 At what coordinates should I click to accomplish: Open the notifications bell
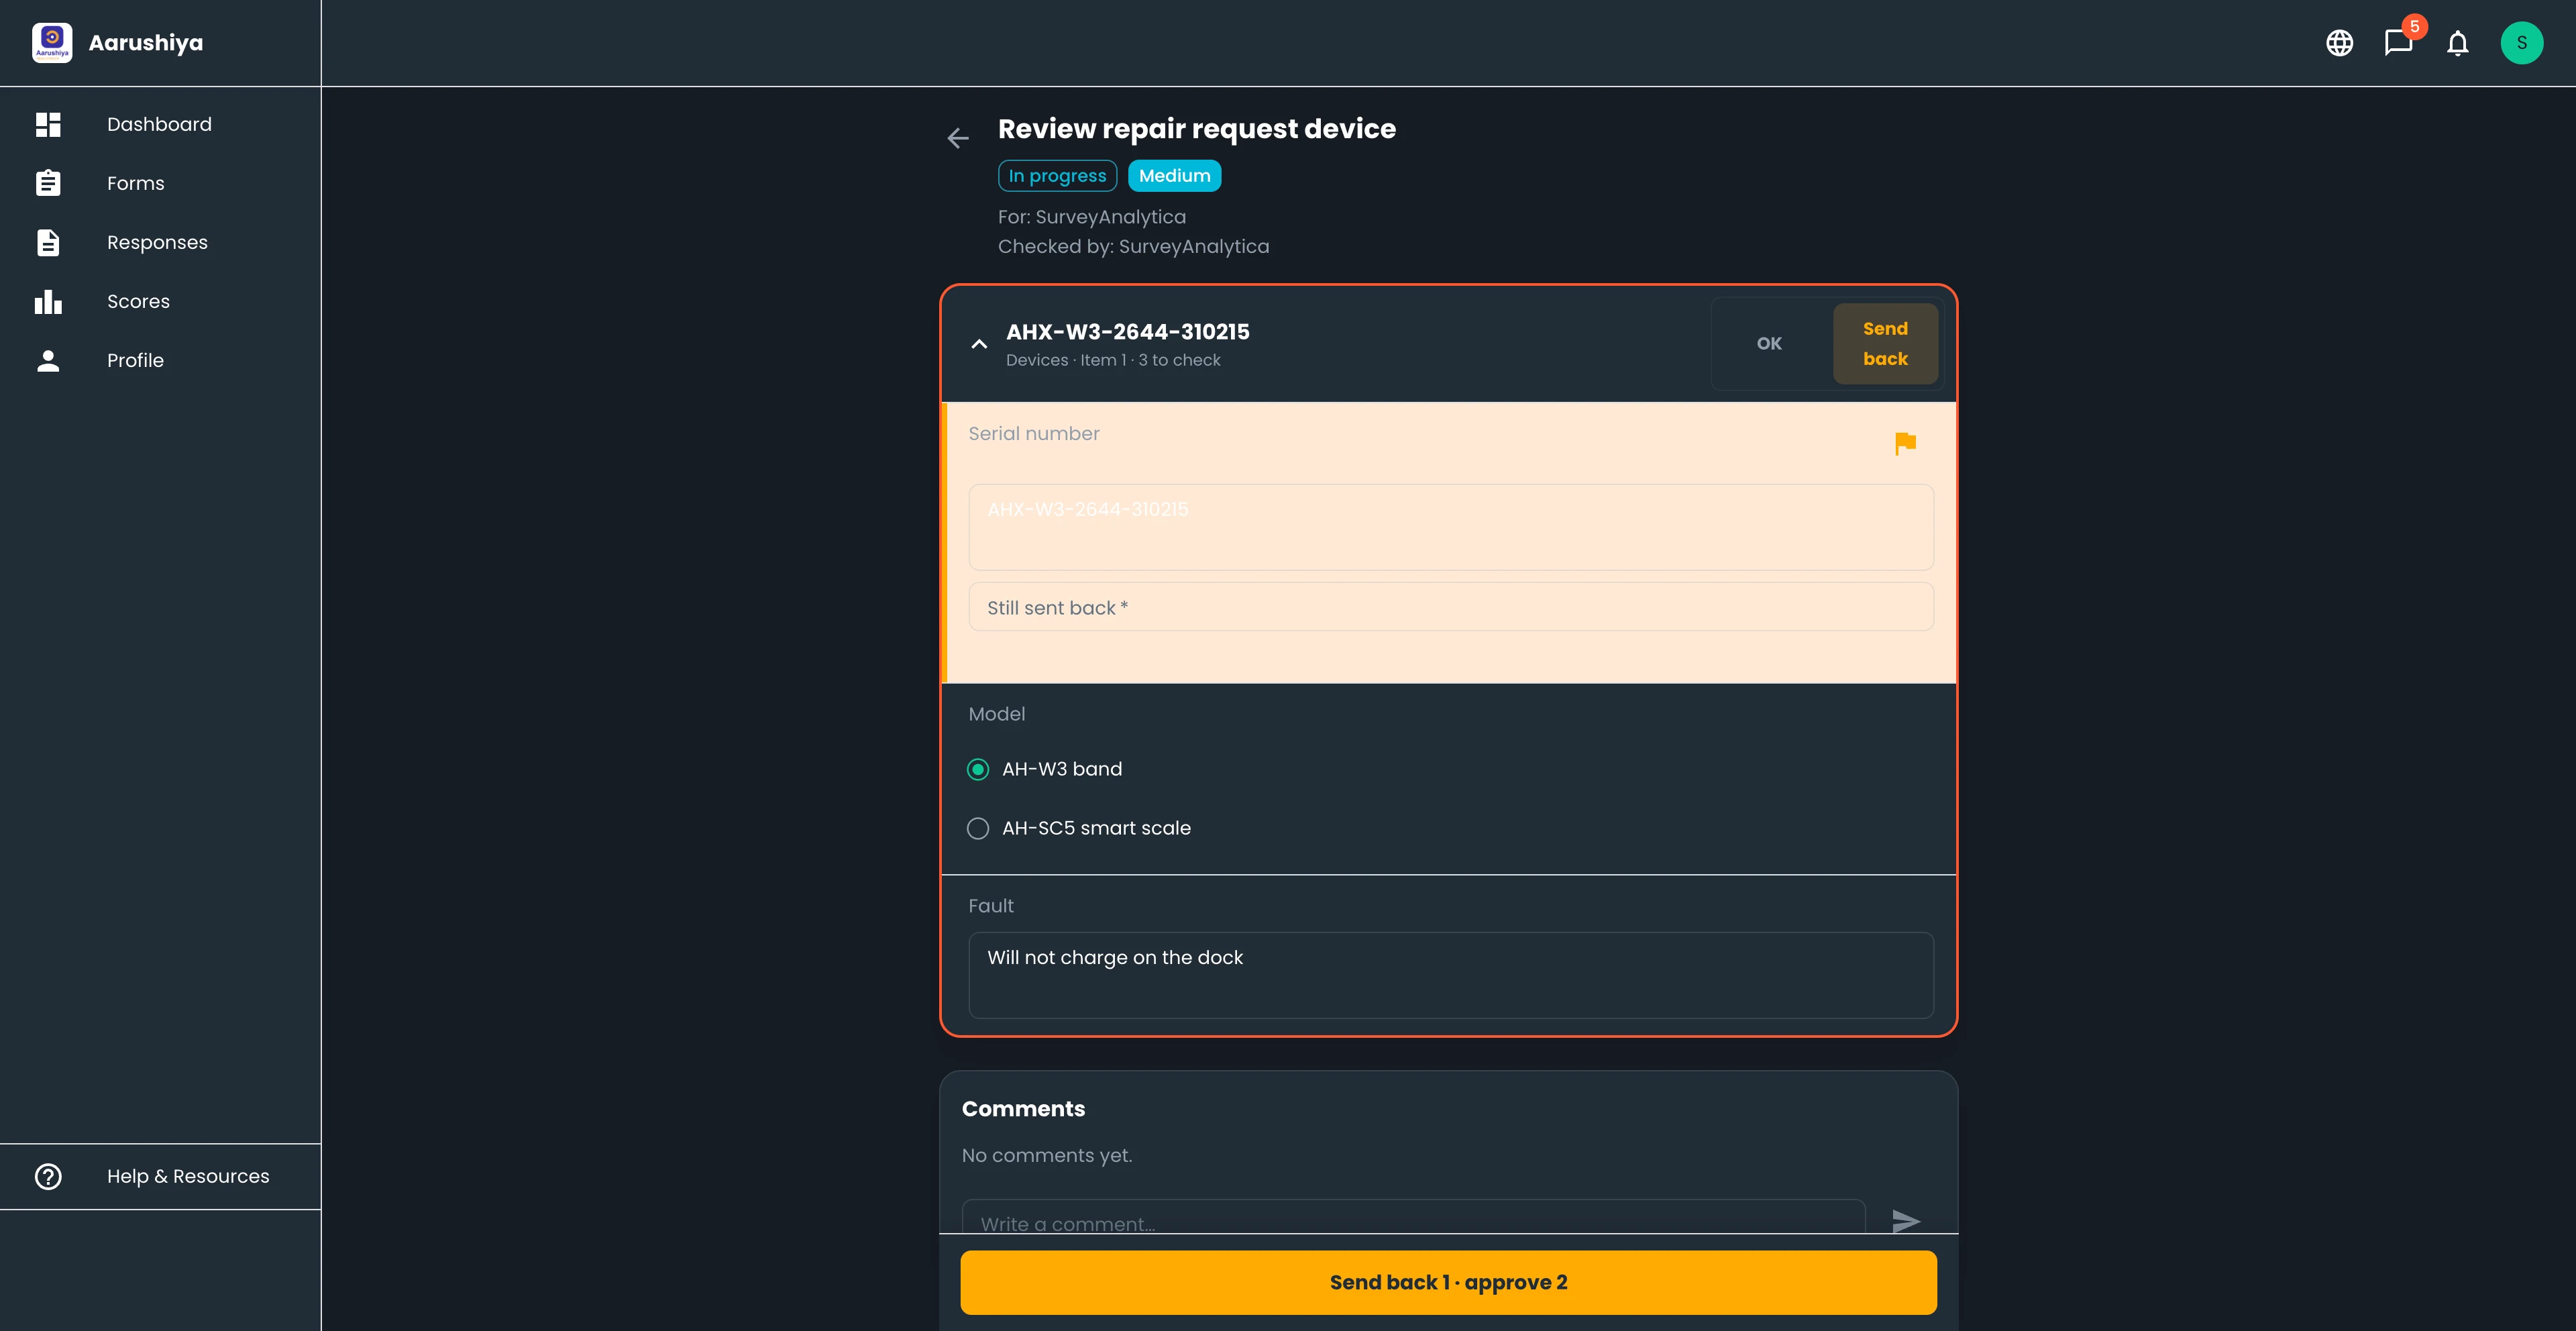point(2457,43)
